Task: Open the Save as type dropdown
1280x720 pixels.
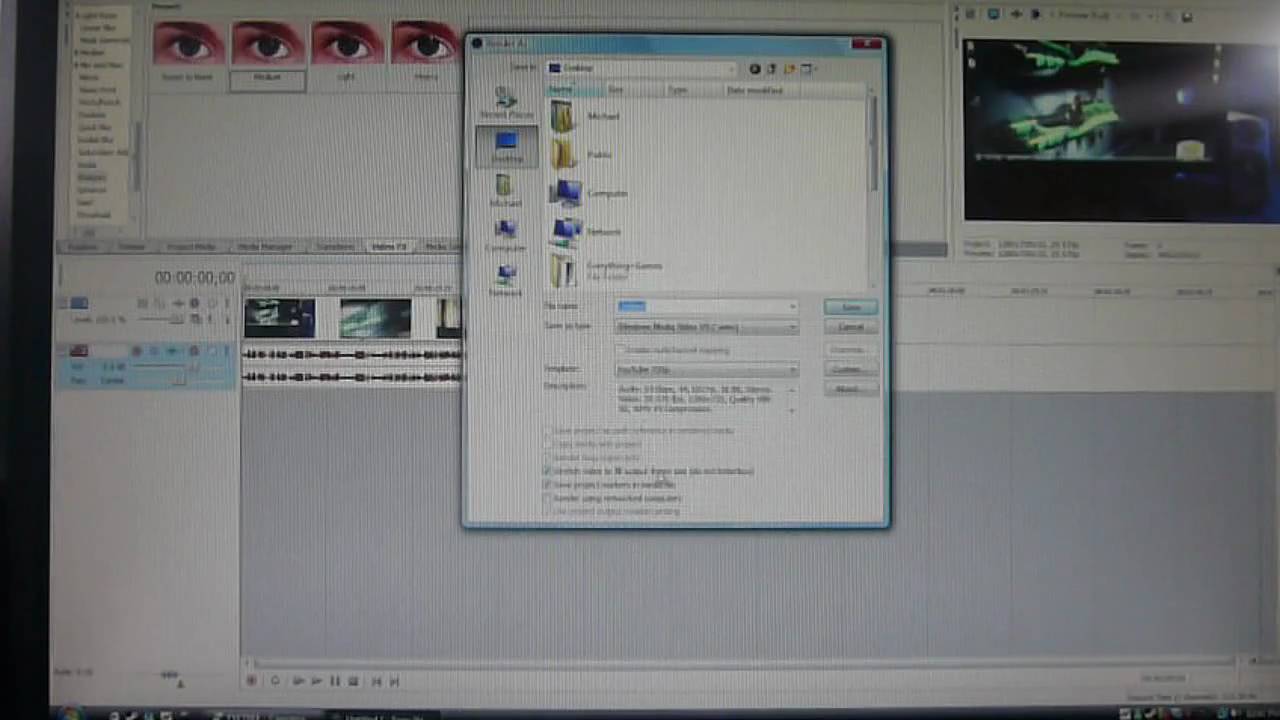Action: pos(707,327)
